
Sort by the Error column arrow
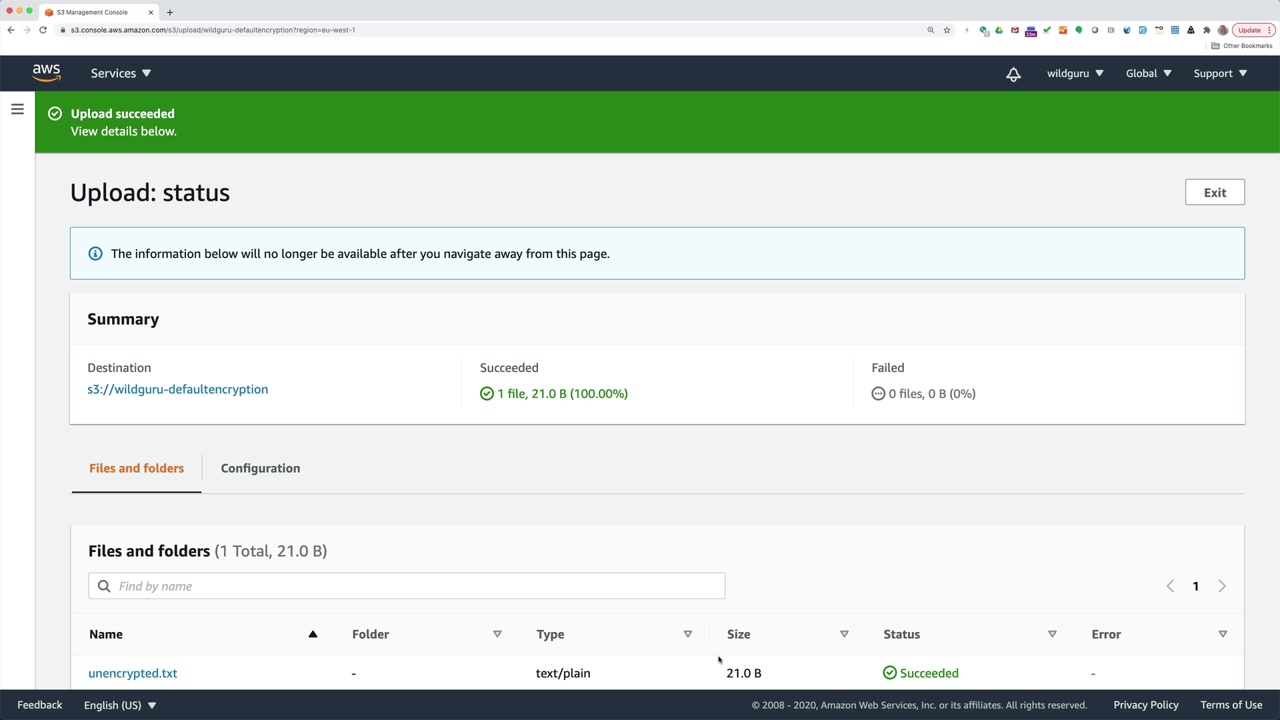point(1222,634)
